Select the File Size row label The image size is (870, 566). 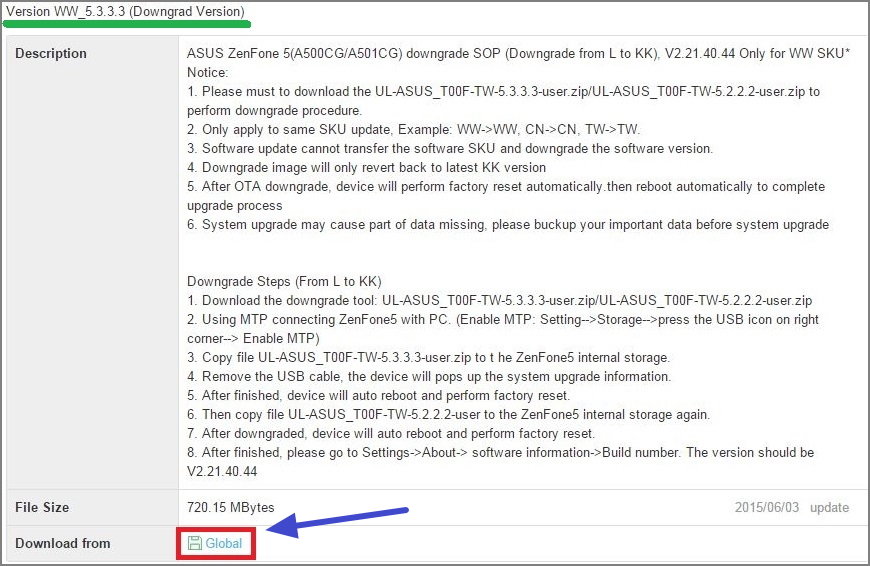point(42,507)
